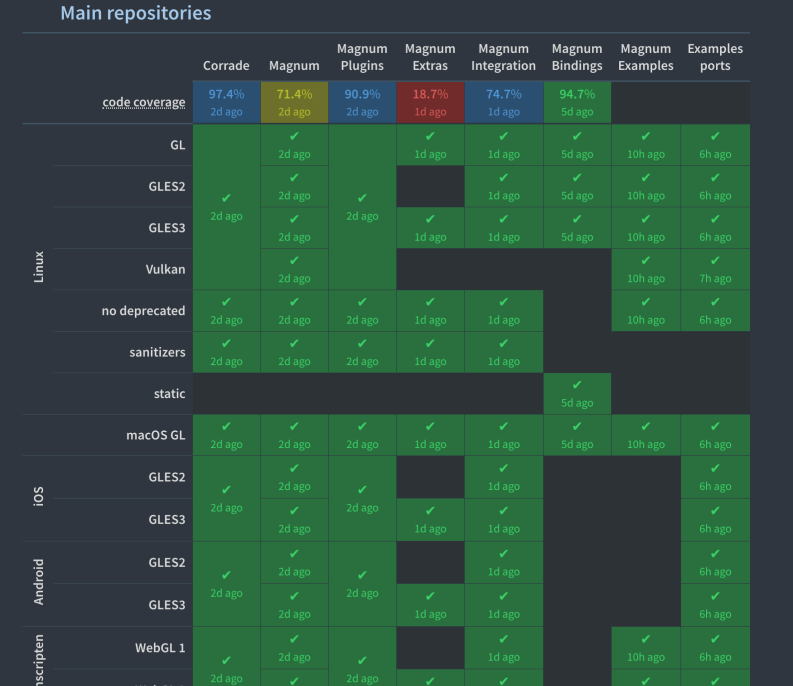Image resolution: width=793 pixels, height=686 pixels.
Task: Open Magnum Bindings Linux GL build status
Action: [577, 145]
